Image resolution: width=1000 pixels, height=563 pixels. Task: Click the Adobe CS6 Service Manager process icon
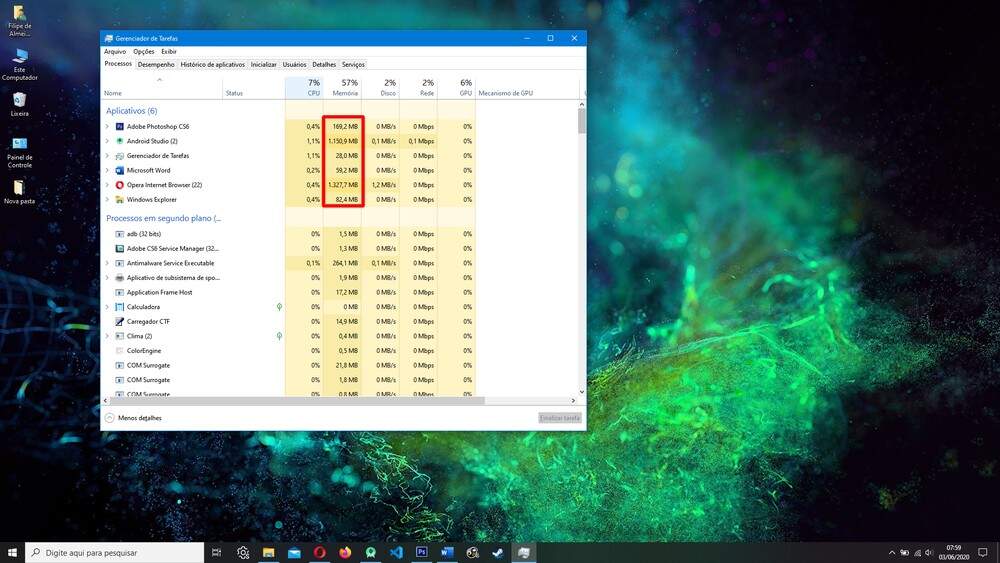point(119,249)
